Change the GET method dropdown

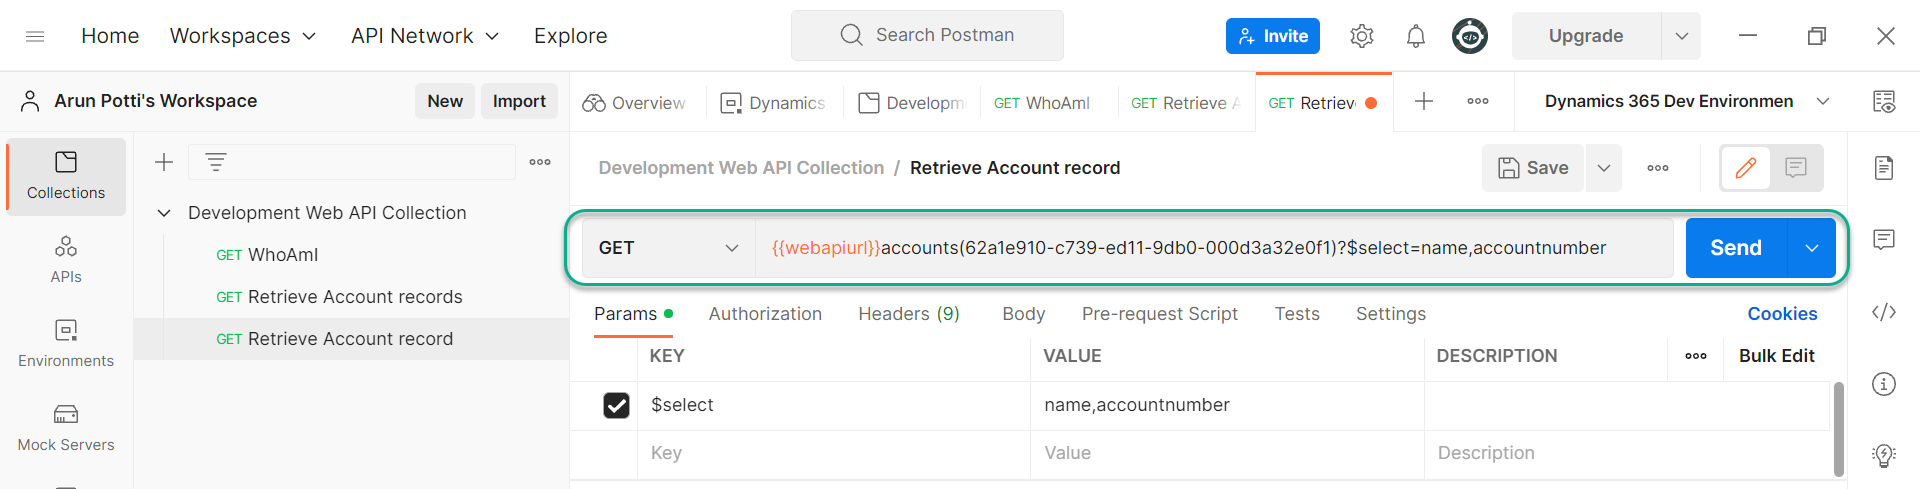[668, 248]
